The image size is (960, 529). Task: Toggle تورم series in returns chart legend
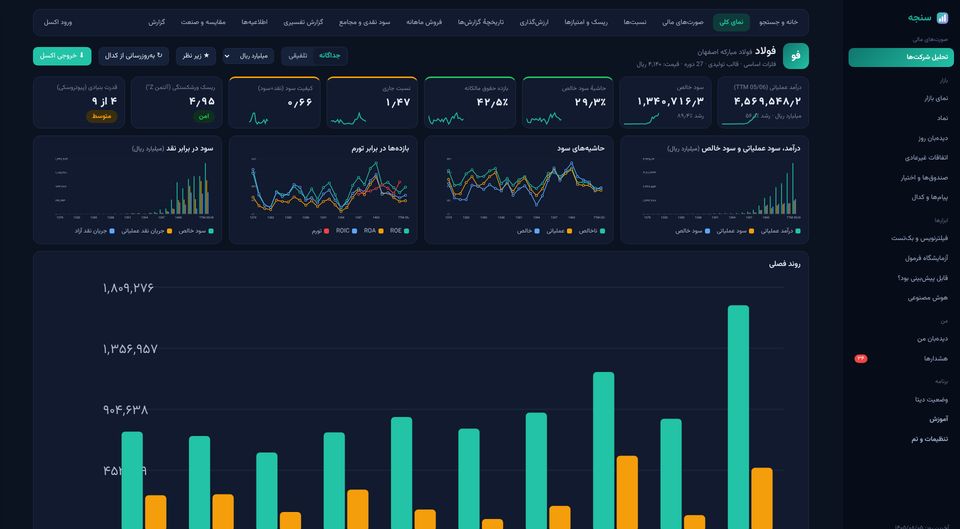(320, 231)
